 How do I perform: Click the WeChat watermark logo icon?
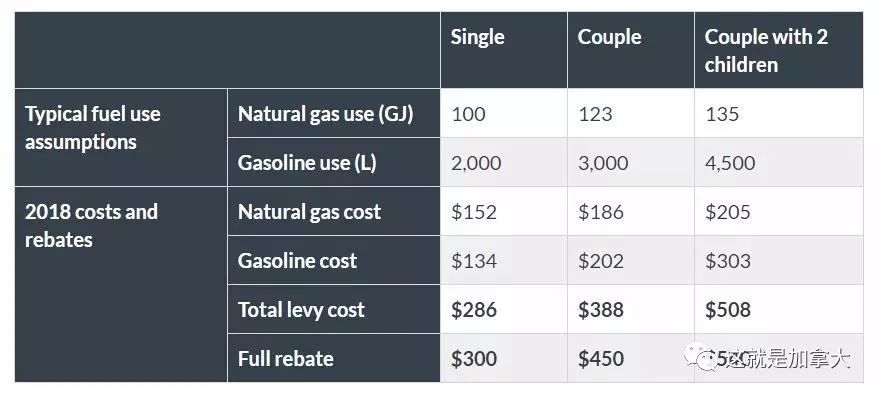click(698, 356)
